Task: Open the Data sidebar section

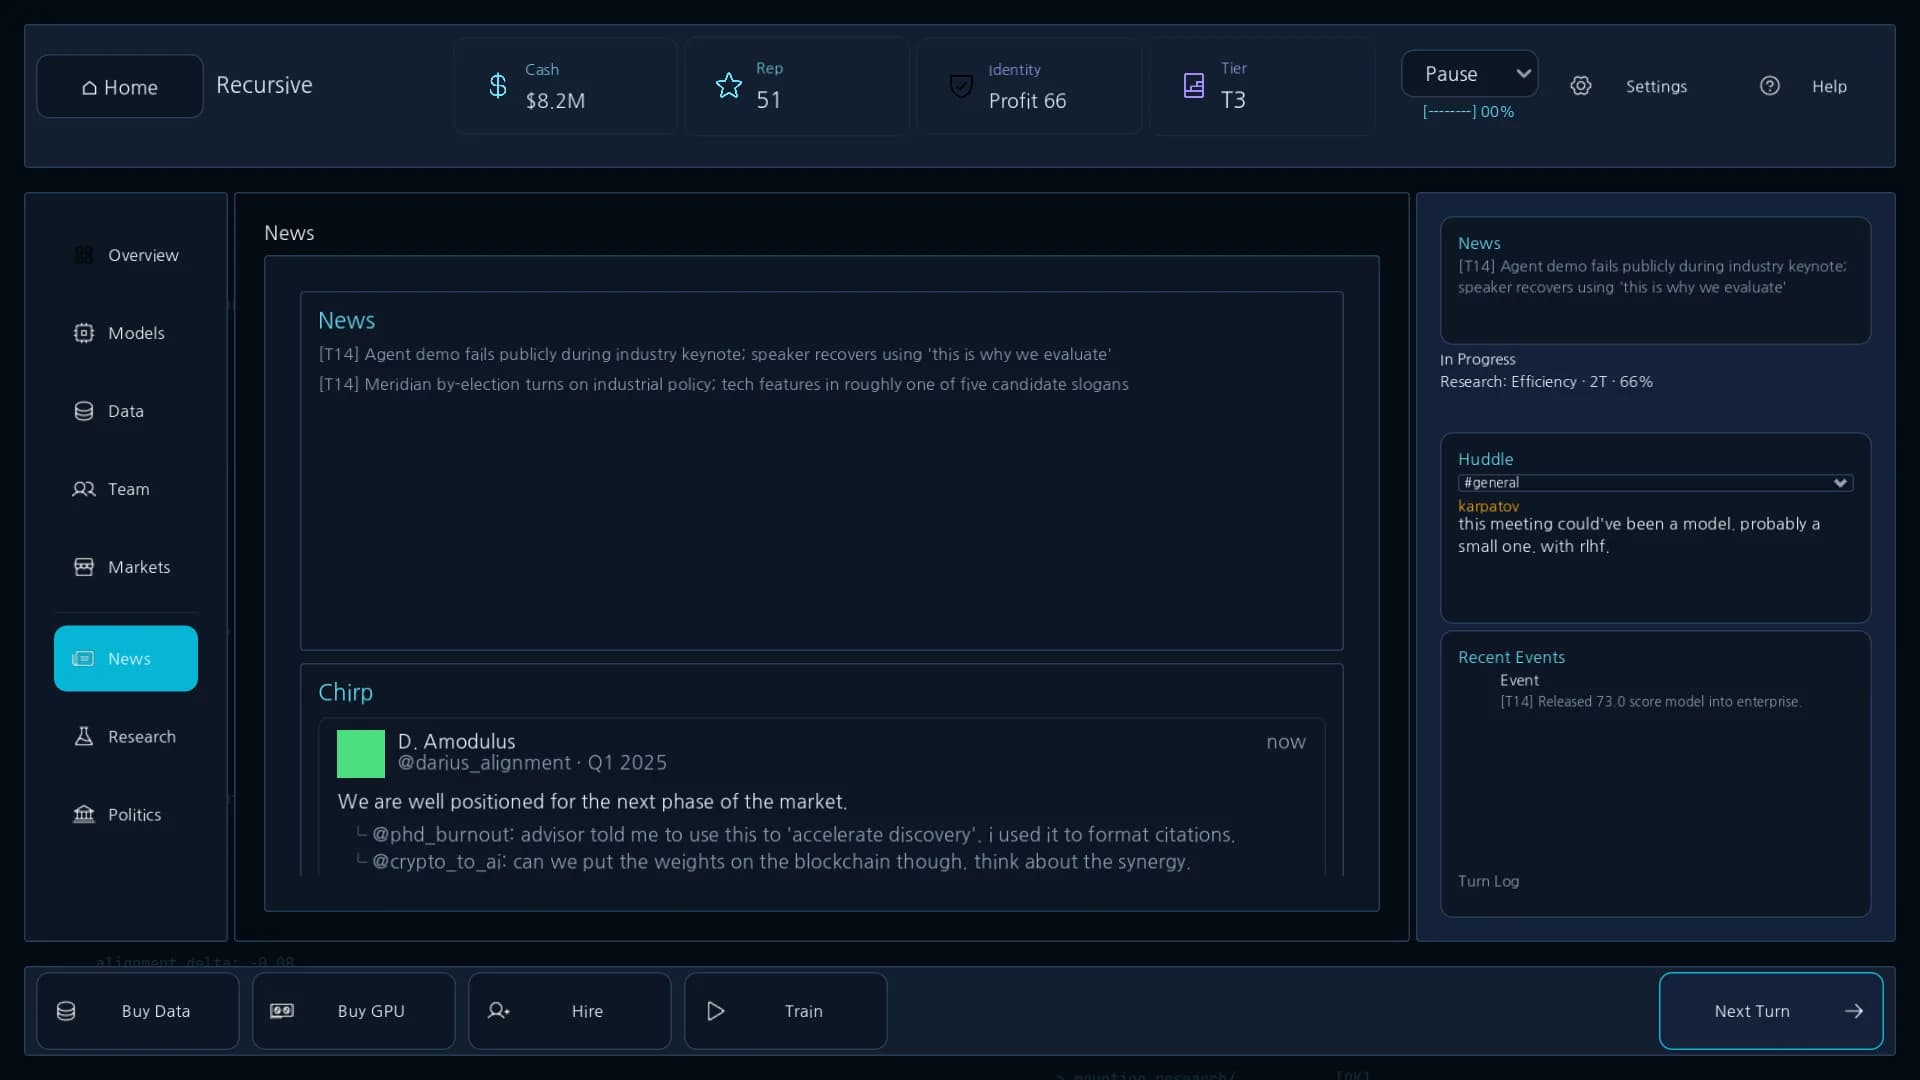Action: [x=126, y=411]
